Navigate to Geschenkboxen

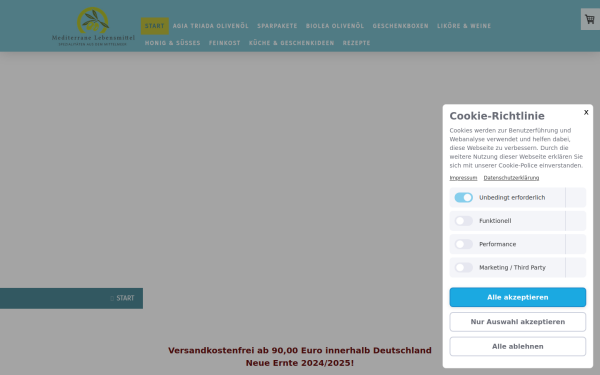400,26
